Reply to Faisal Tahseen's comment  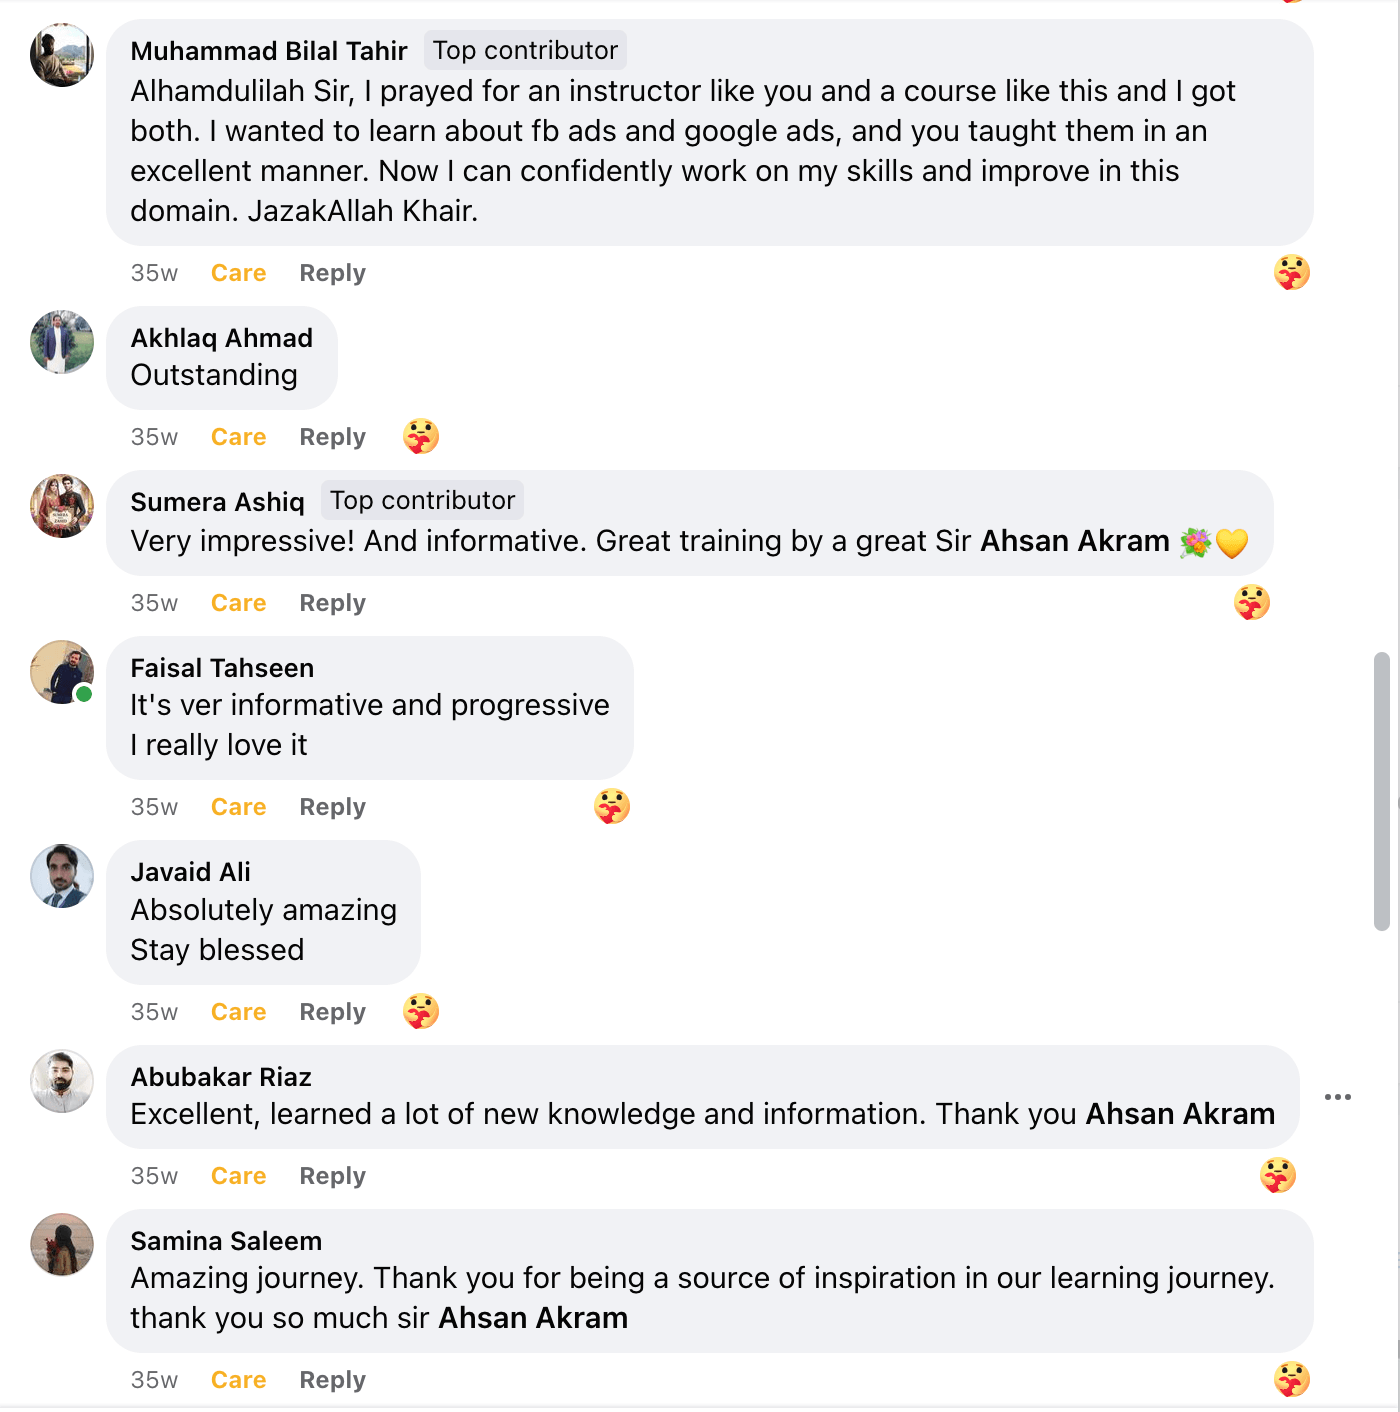[331, 806]
